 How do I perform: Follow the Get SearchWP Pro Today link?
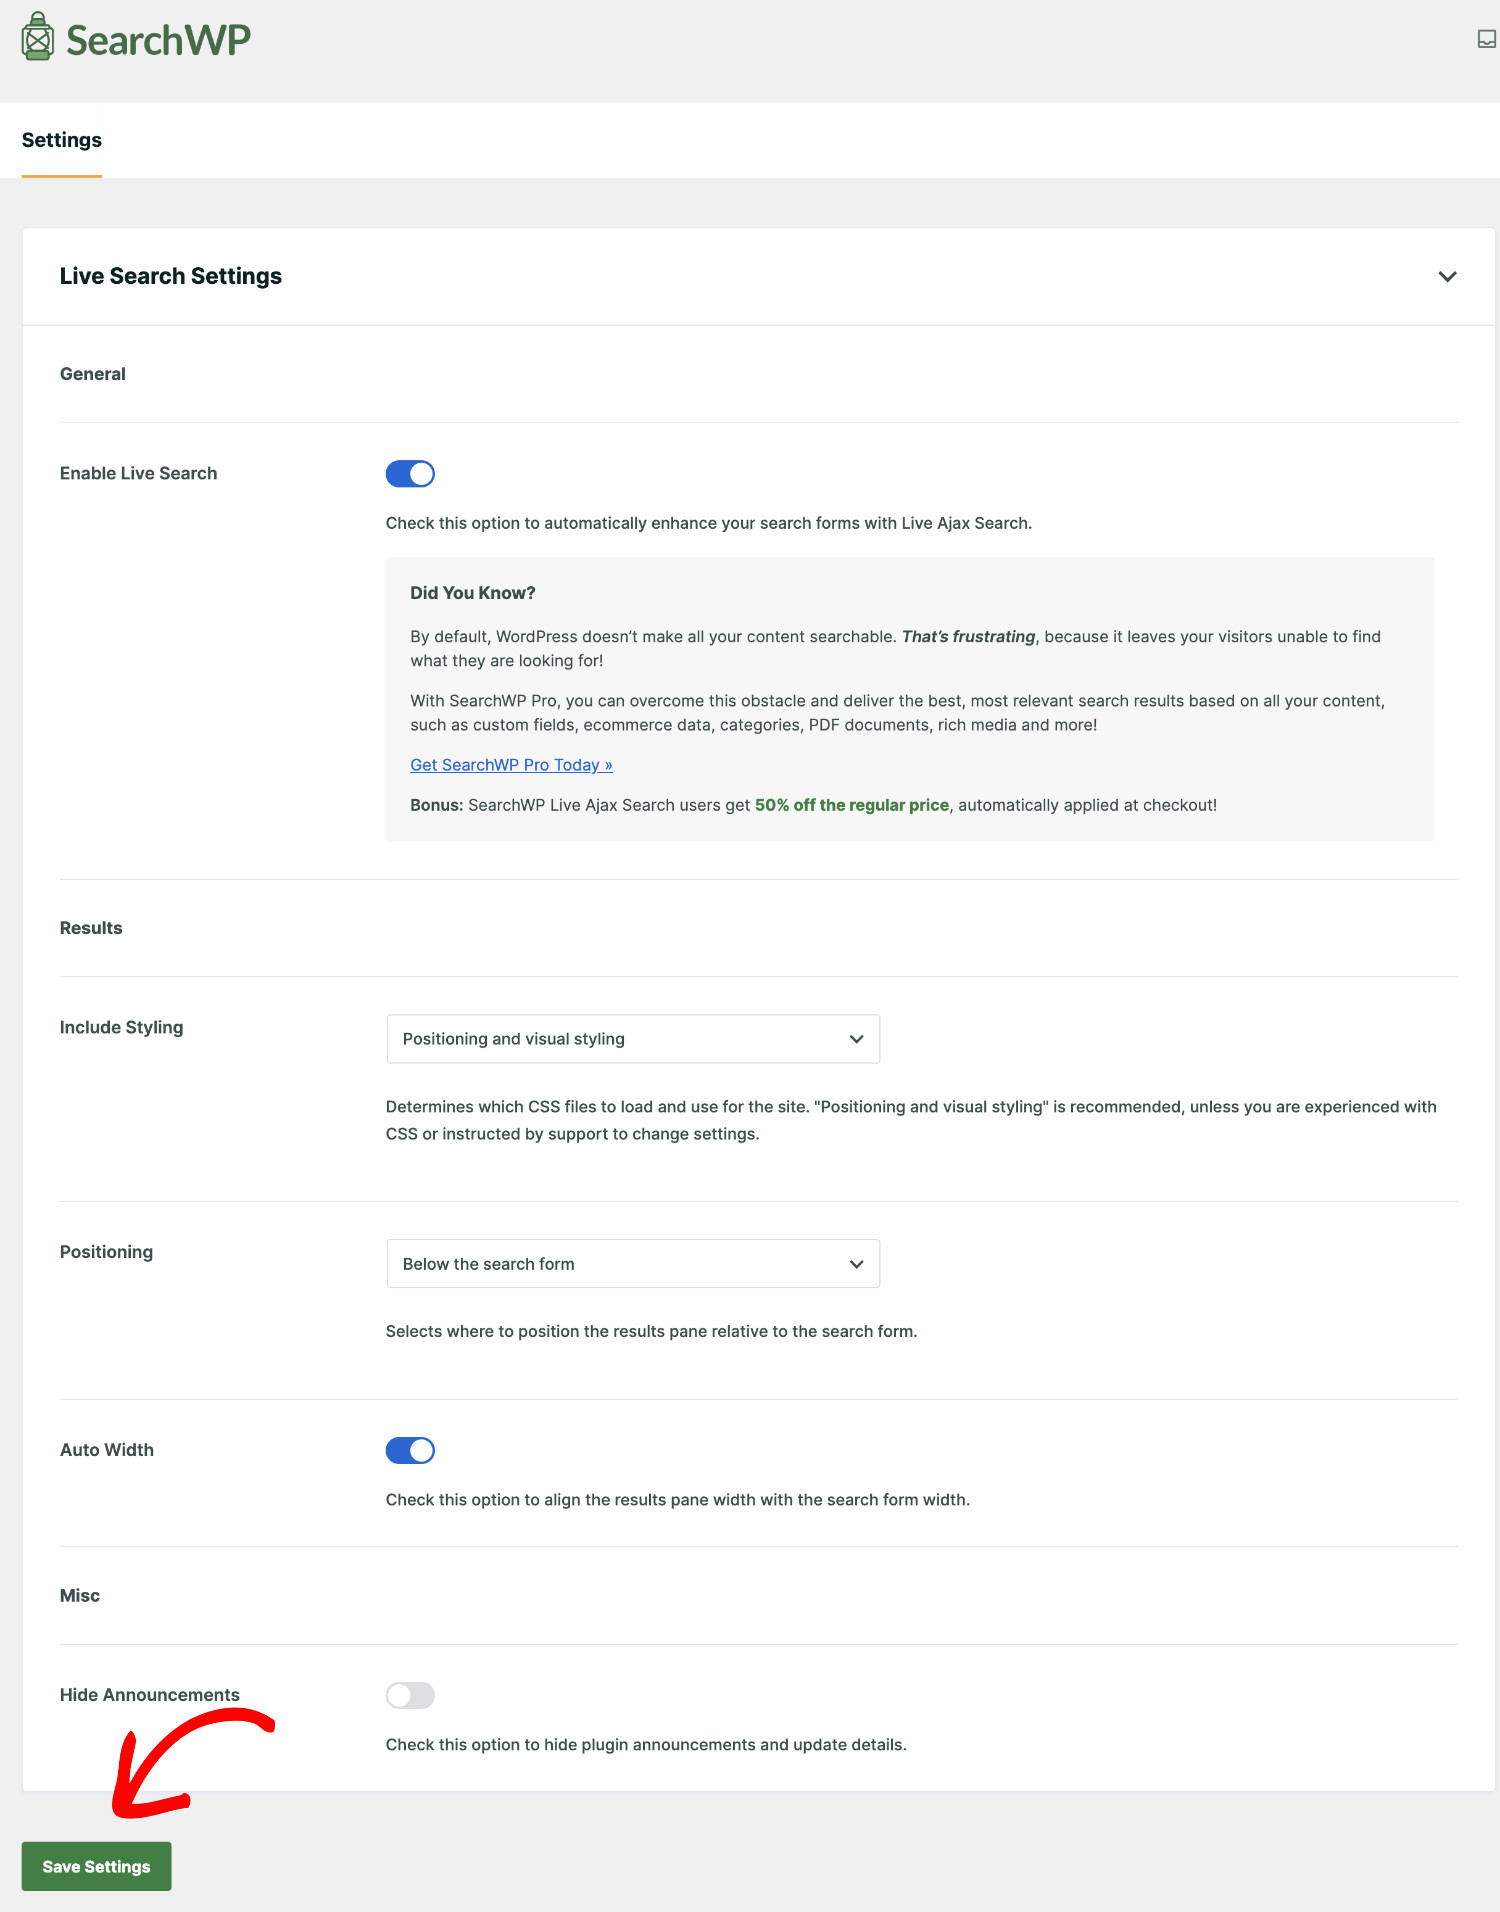(511, 765)
